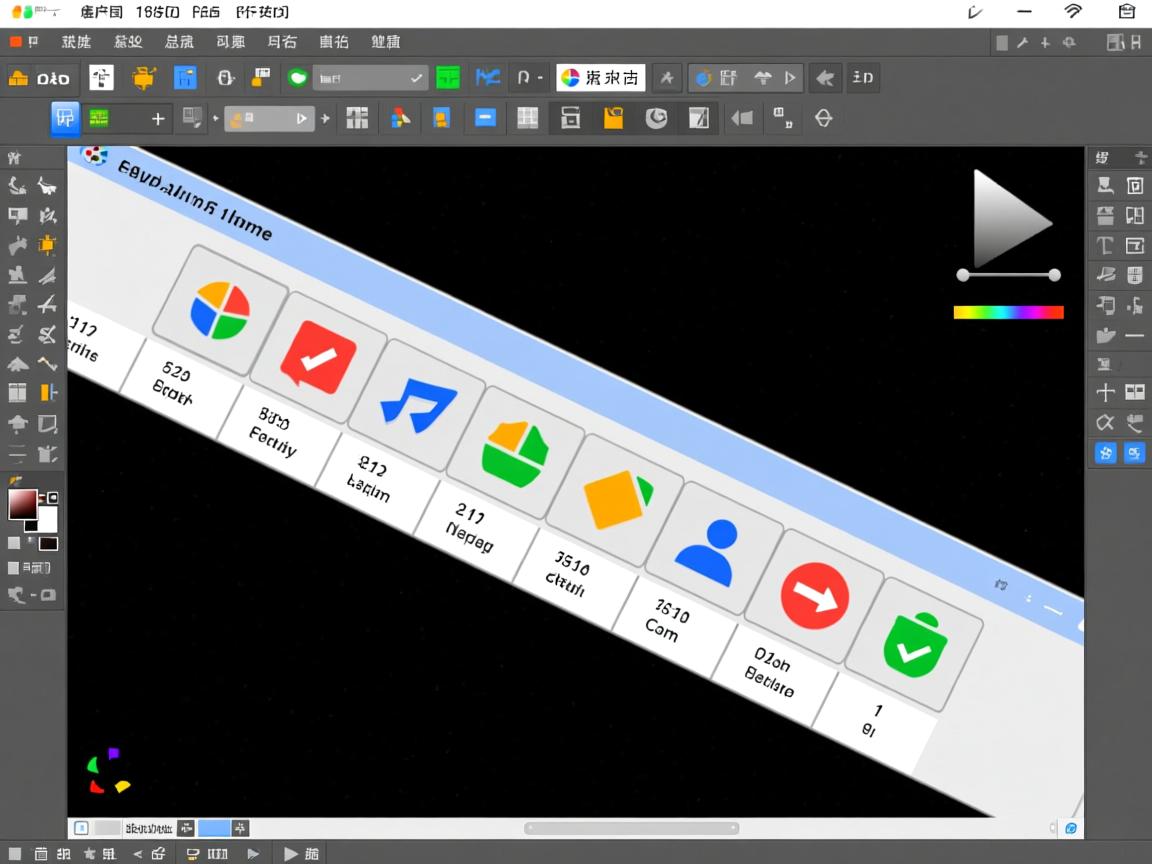The image size is (1152, 864).
Task: Open the gray dropdown showing a checkmark
Action: point(370,78)
